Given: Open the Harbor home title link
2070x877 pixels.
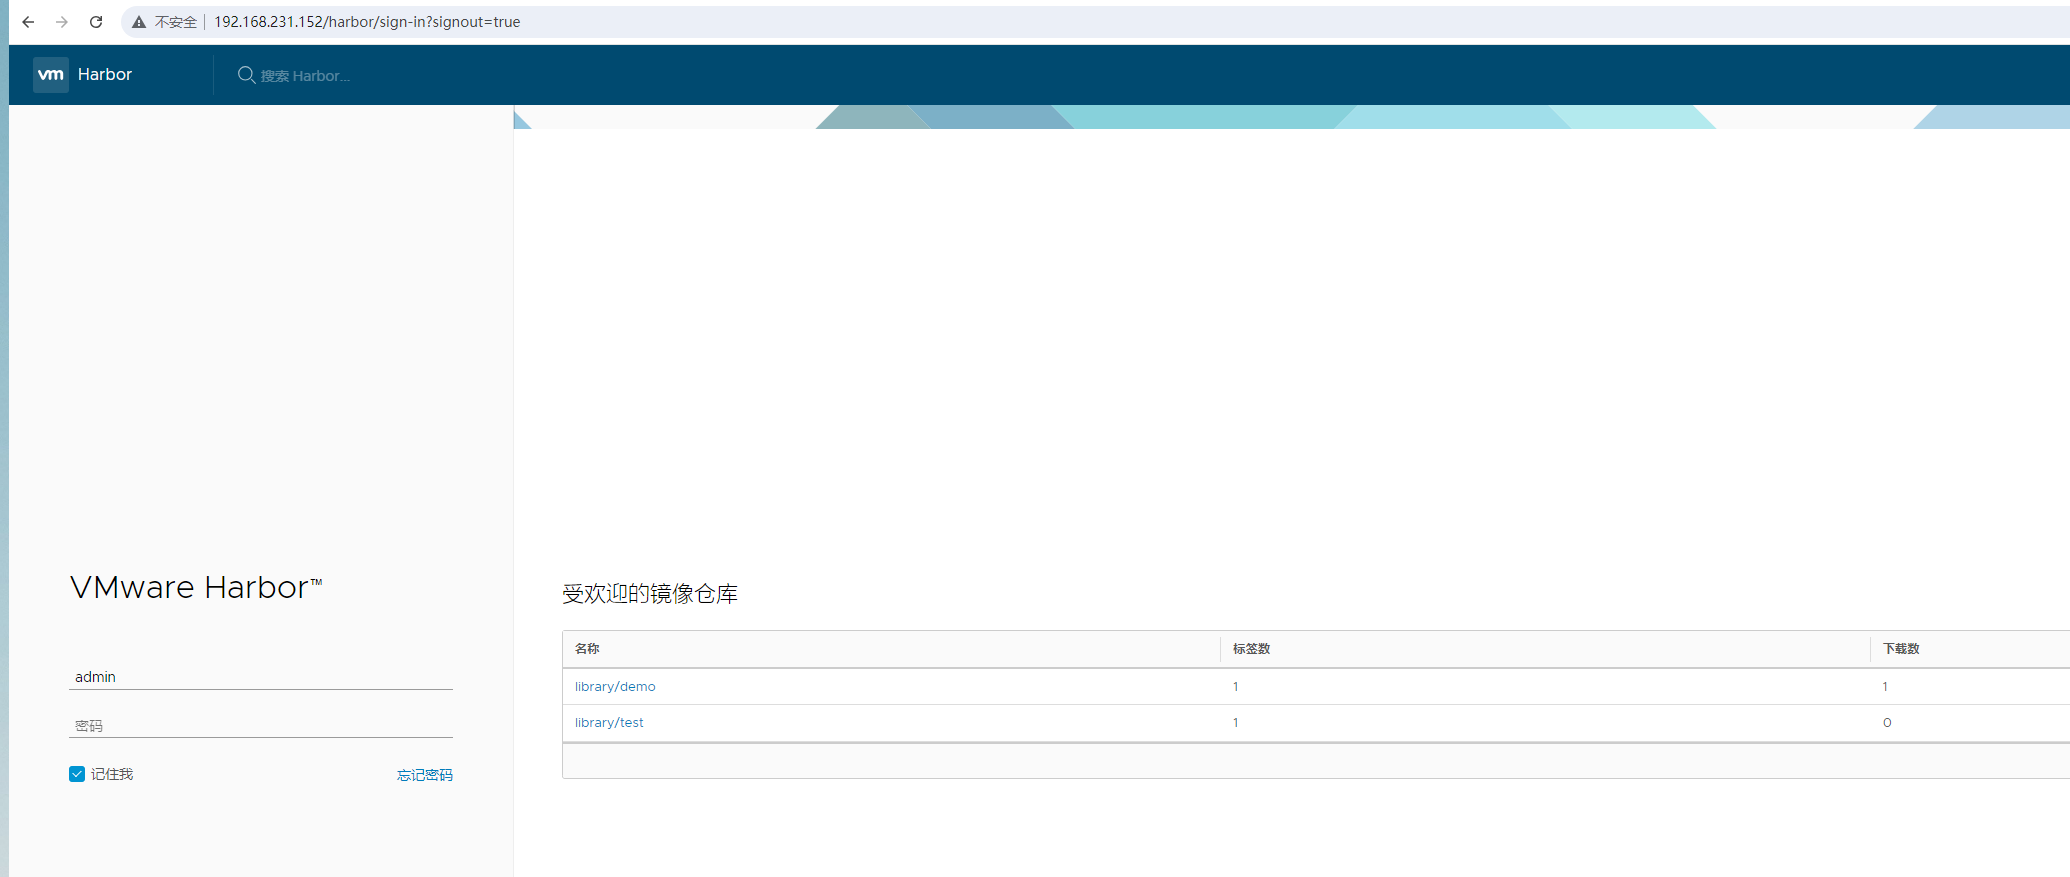Looking at the screenshot, I should (x=105, y=75).
